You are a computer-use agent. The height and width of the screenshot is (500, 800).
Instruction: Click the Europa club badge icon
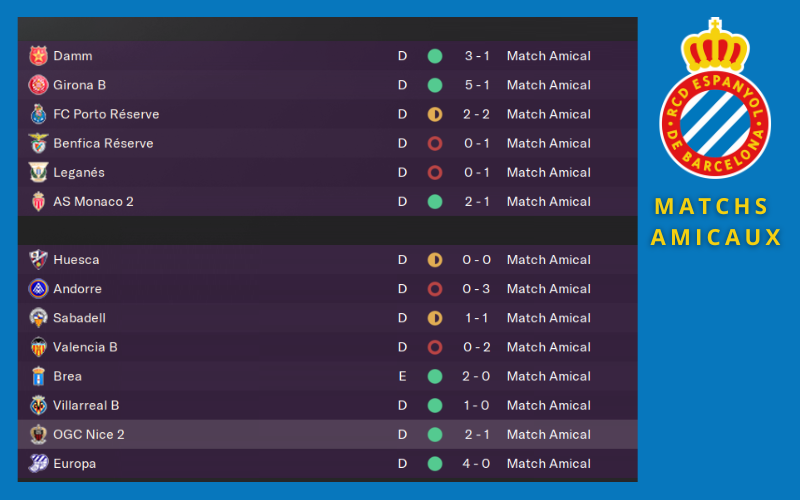(38, 463)
